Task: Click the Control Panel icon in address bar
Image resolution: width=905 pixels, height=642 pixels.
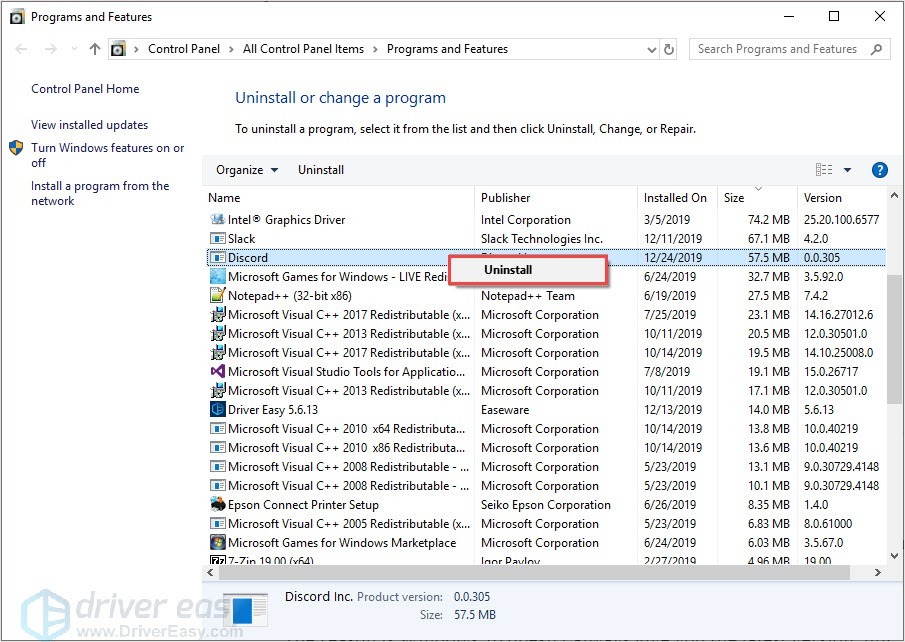Action: click(x=118, y=49)
